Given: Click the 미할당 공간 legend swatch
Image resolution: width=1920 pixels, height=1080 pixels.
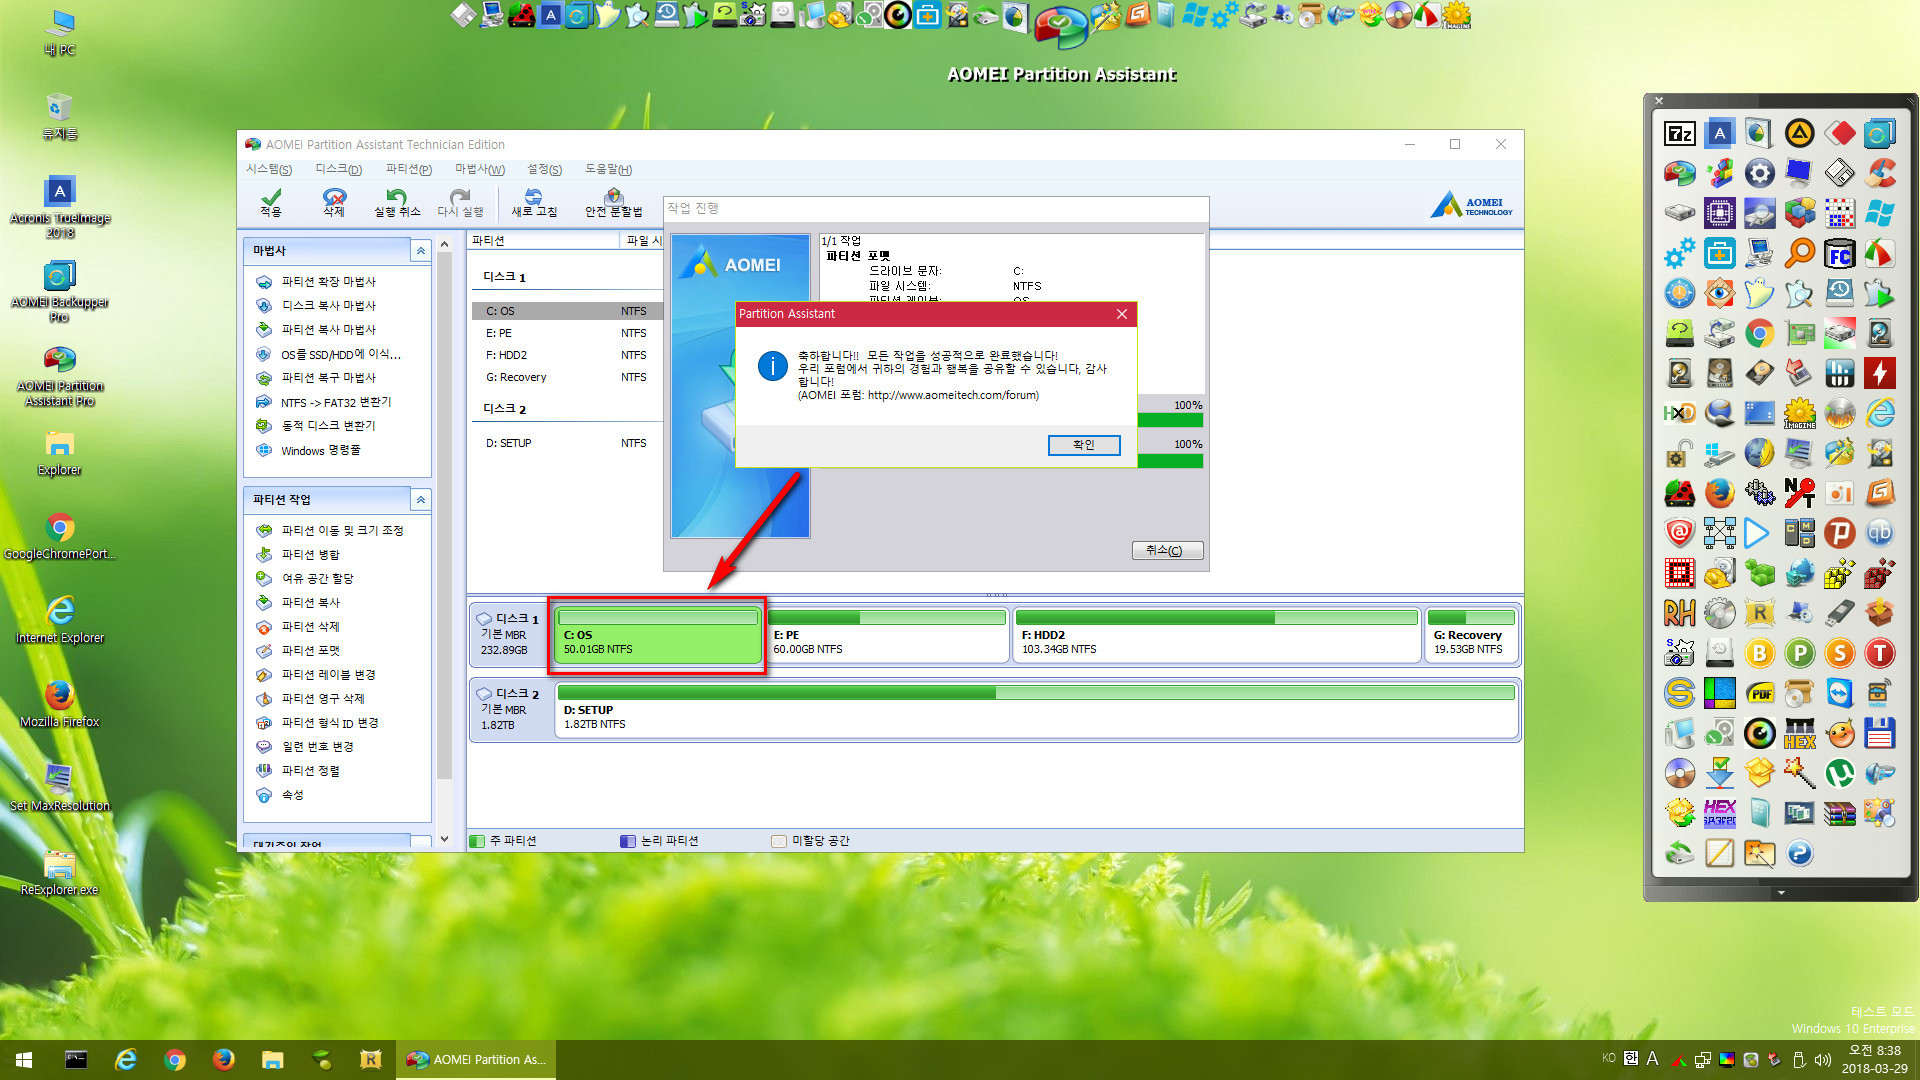Looking at the screenshot, I should tap(779, 841).
